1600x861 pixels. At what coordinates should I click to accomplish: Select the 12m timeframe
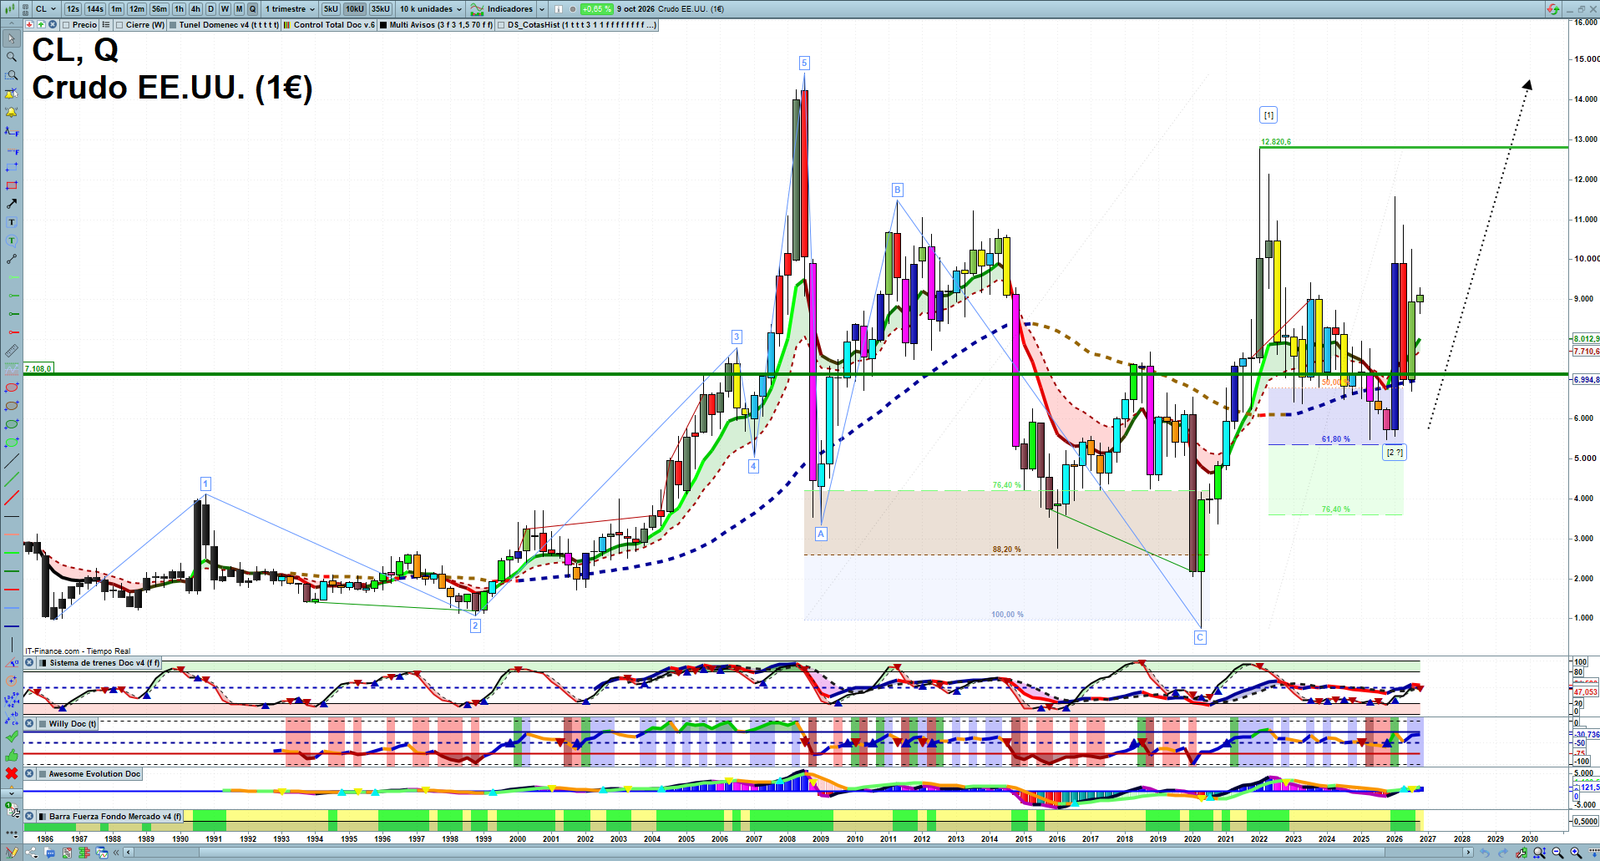point(137,9)
